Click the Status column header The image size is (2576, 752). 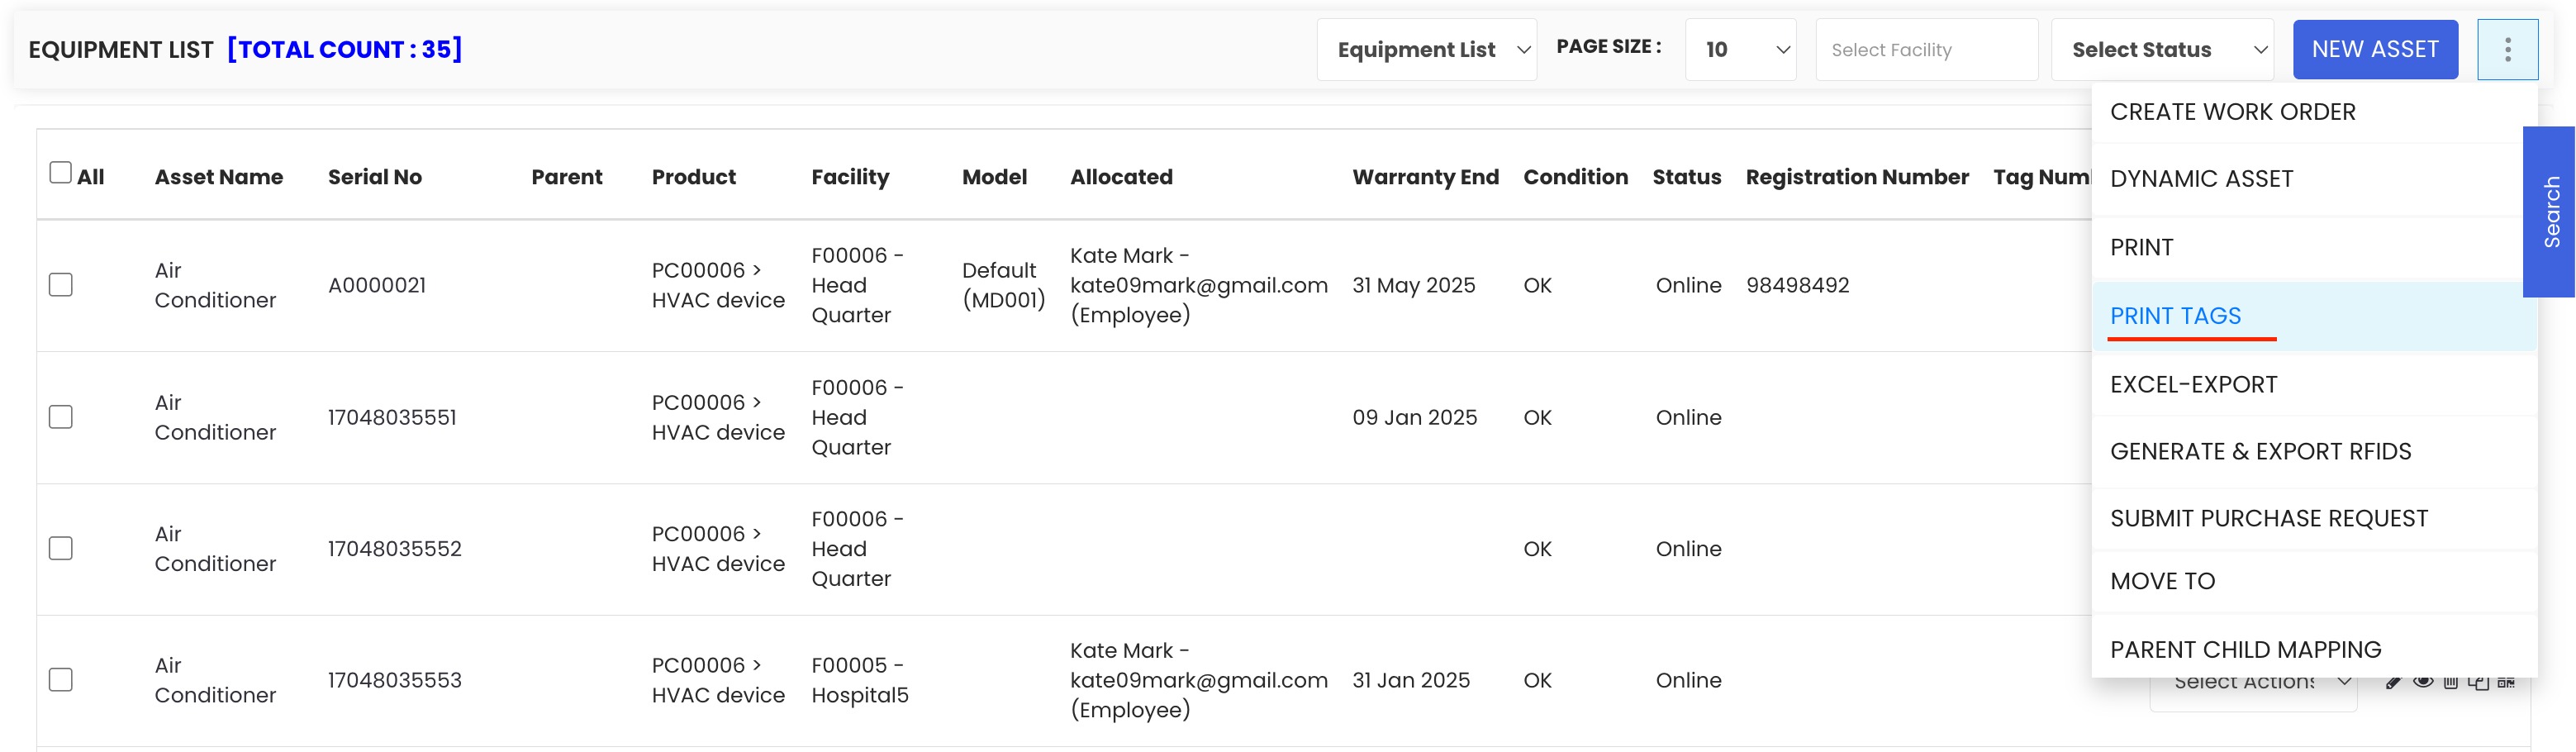click(x=1686, y=177)
